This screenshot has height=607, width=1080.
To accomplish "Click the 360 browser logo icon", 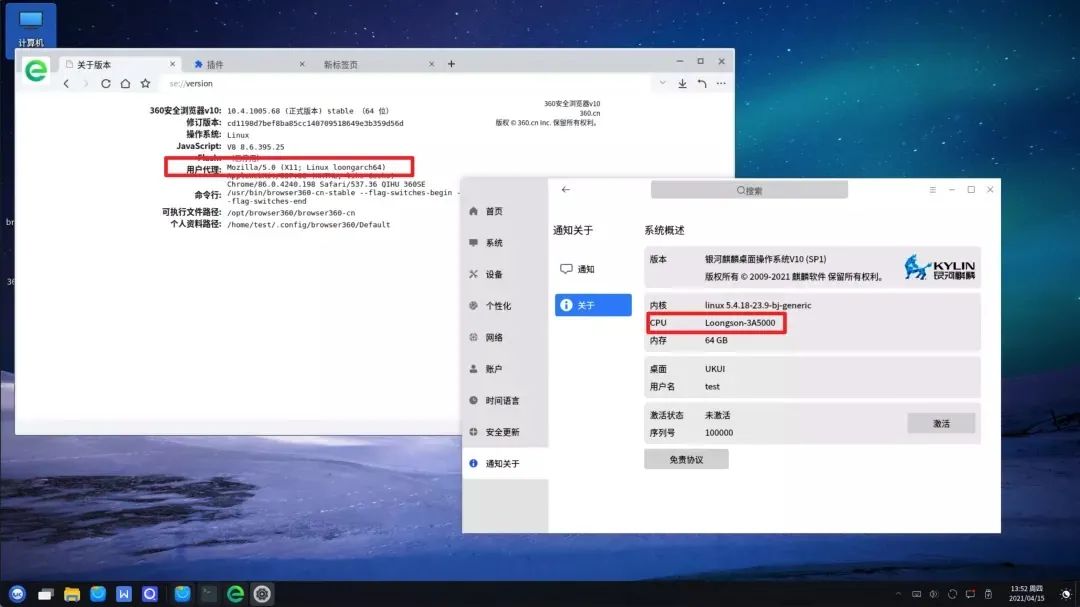I will point(36,70).
